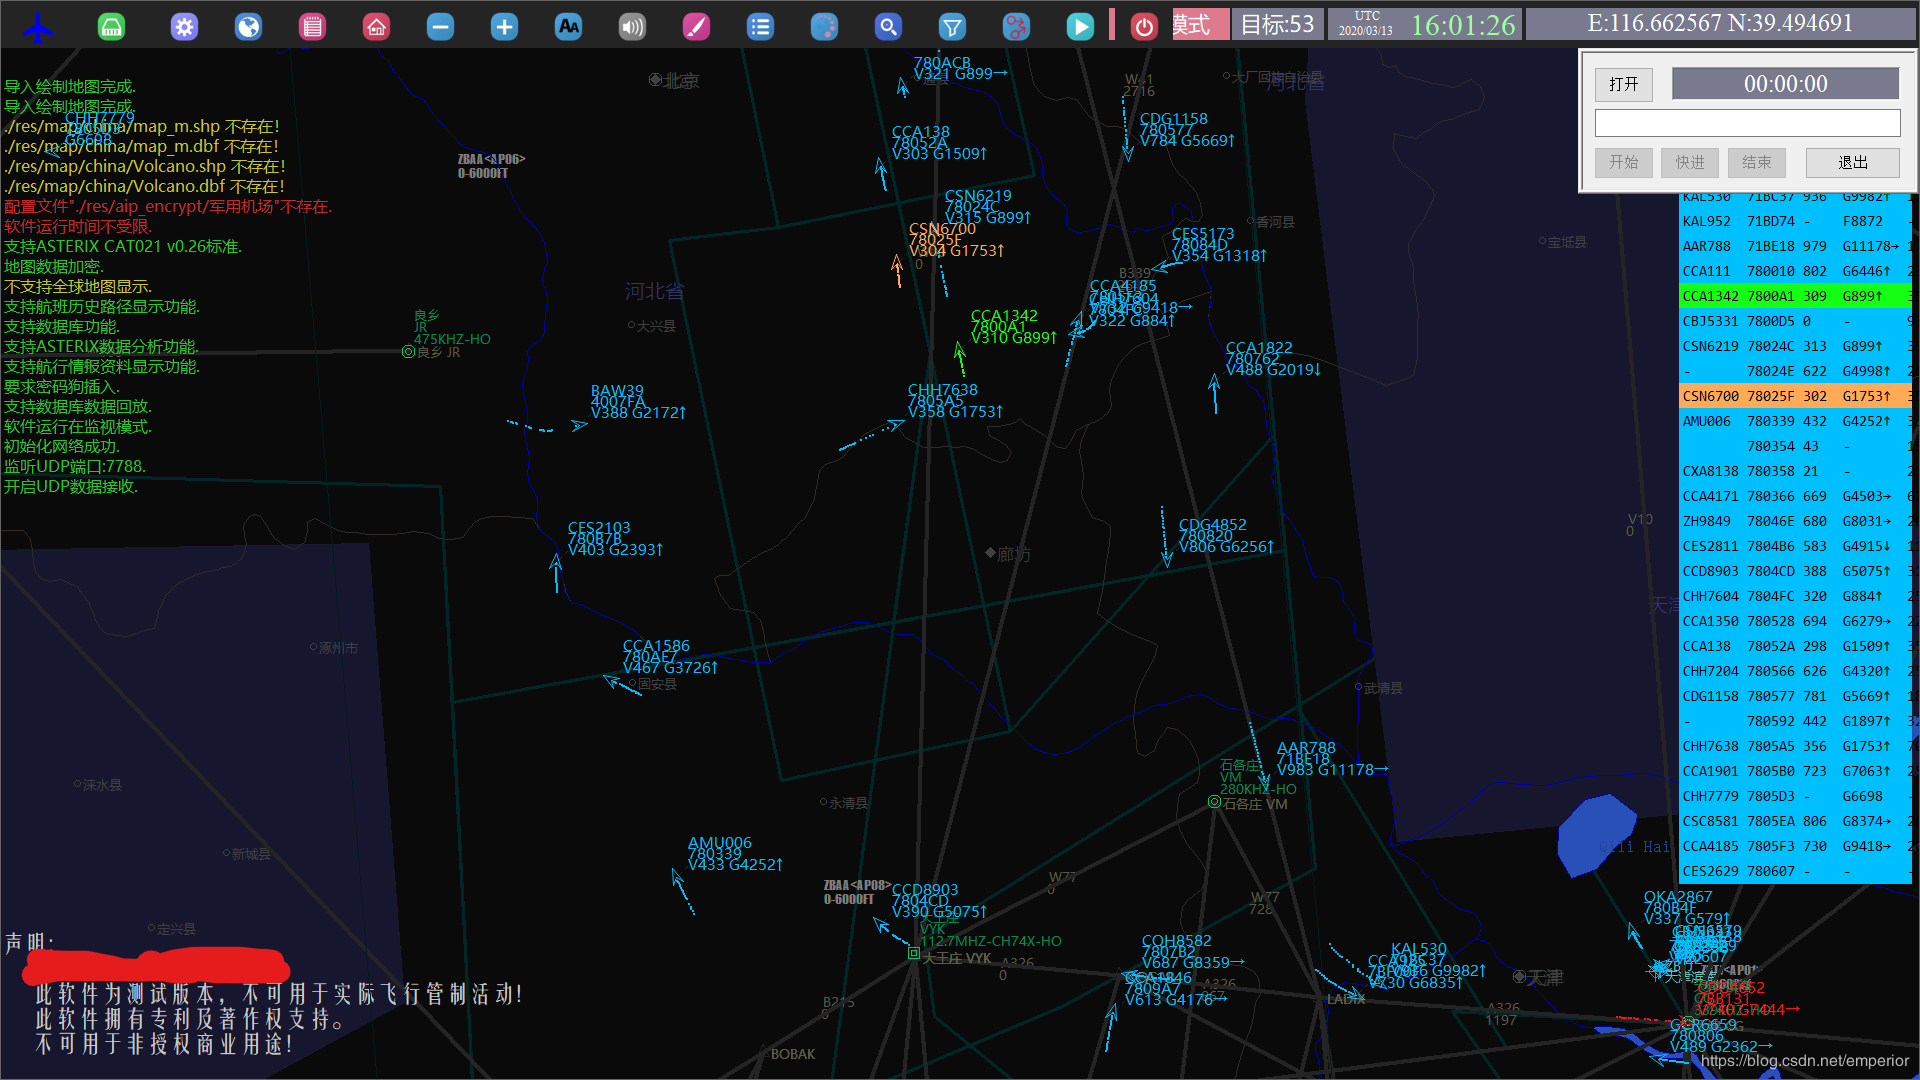This screenshot has height=1080, width=1920.
Task: Select the orange CSN6700 row in list
Action: (x=1794, y=396)
